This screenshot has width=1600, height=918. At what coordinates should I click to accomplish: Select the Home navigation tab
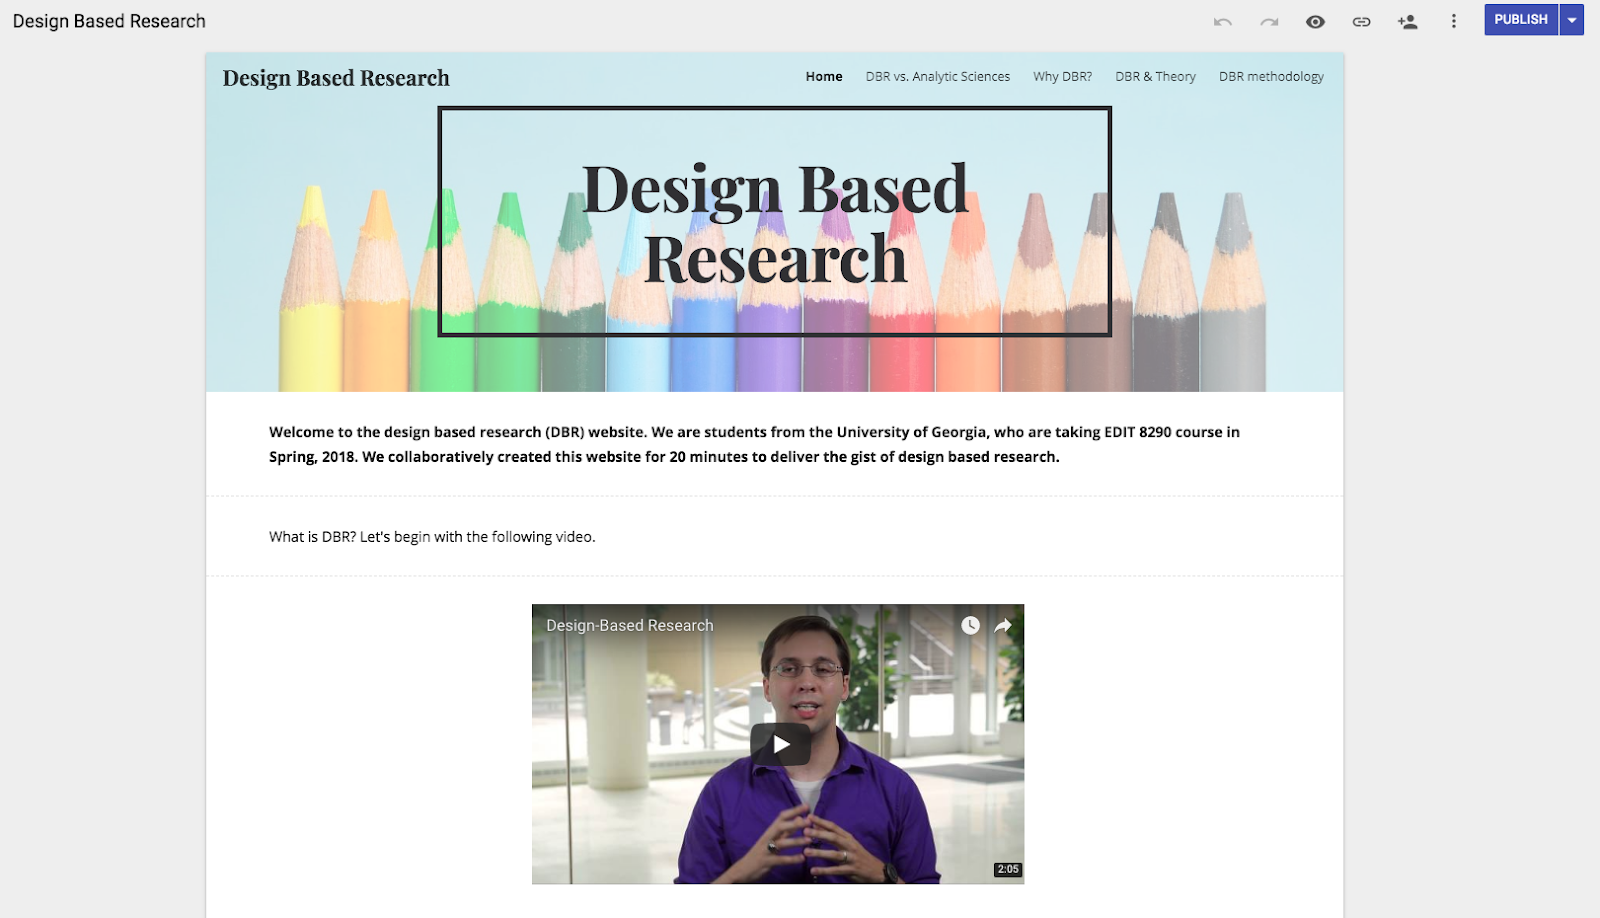[824, 76]
